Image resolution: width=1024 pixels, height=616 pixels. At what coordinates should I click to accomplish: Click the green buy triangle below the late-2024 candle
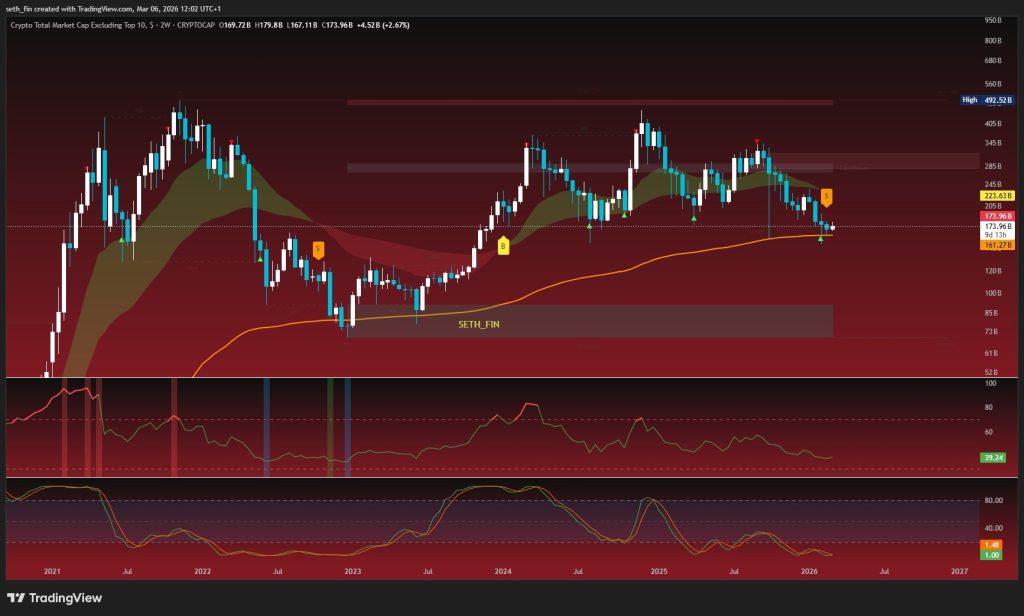pyautogui.click(x=625, y=215)
